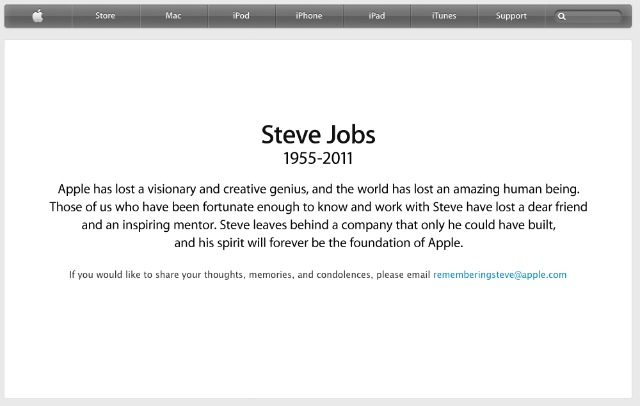The height and width of the screenshot is (406, 640).
Task: Open the Support nav tab
Action: 511,16
